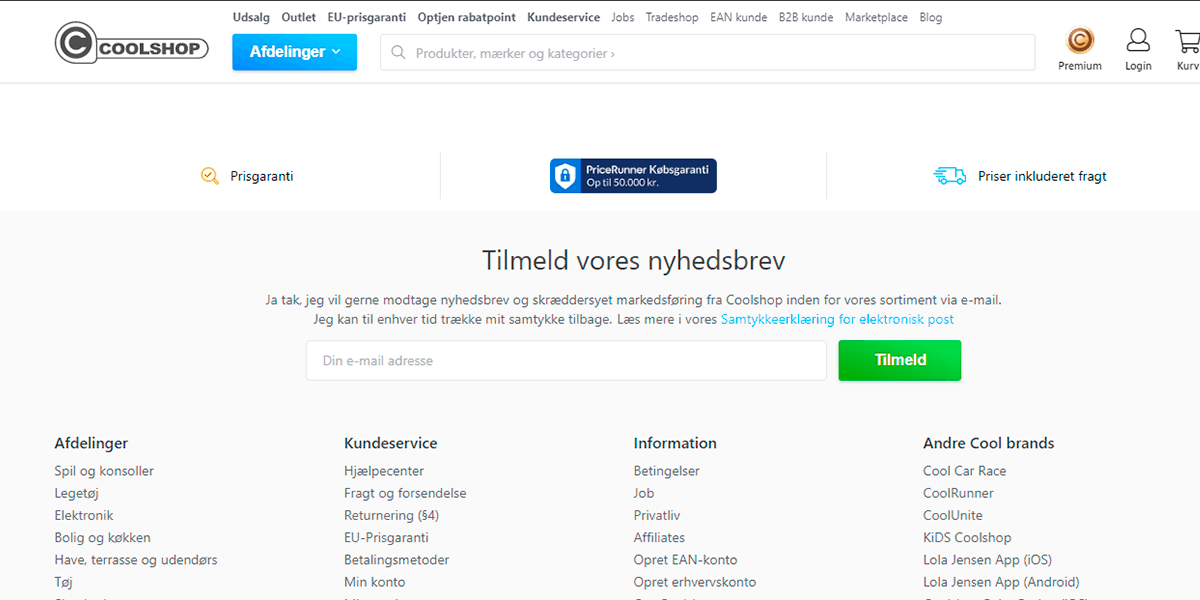Click Prisgaranti text
The width and height of the screenshot is (1200, 600).
pyautogui.click(x=262, y=176)
